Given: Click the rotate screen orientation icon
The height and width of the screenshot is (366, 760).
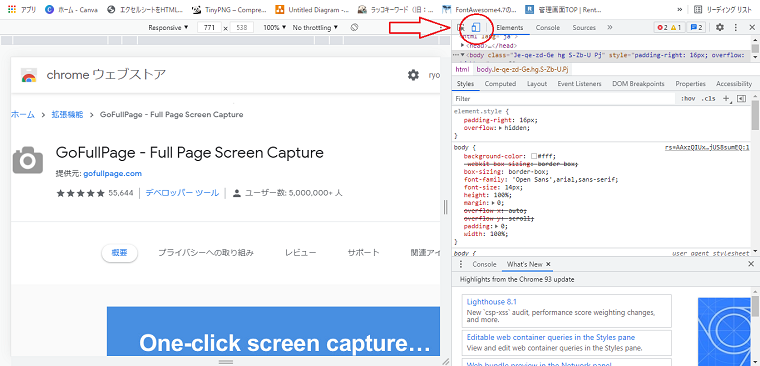Looking at the screenshot, I should tap(354, 28).
